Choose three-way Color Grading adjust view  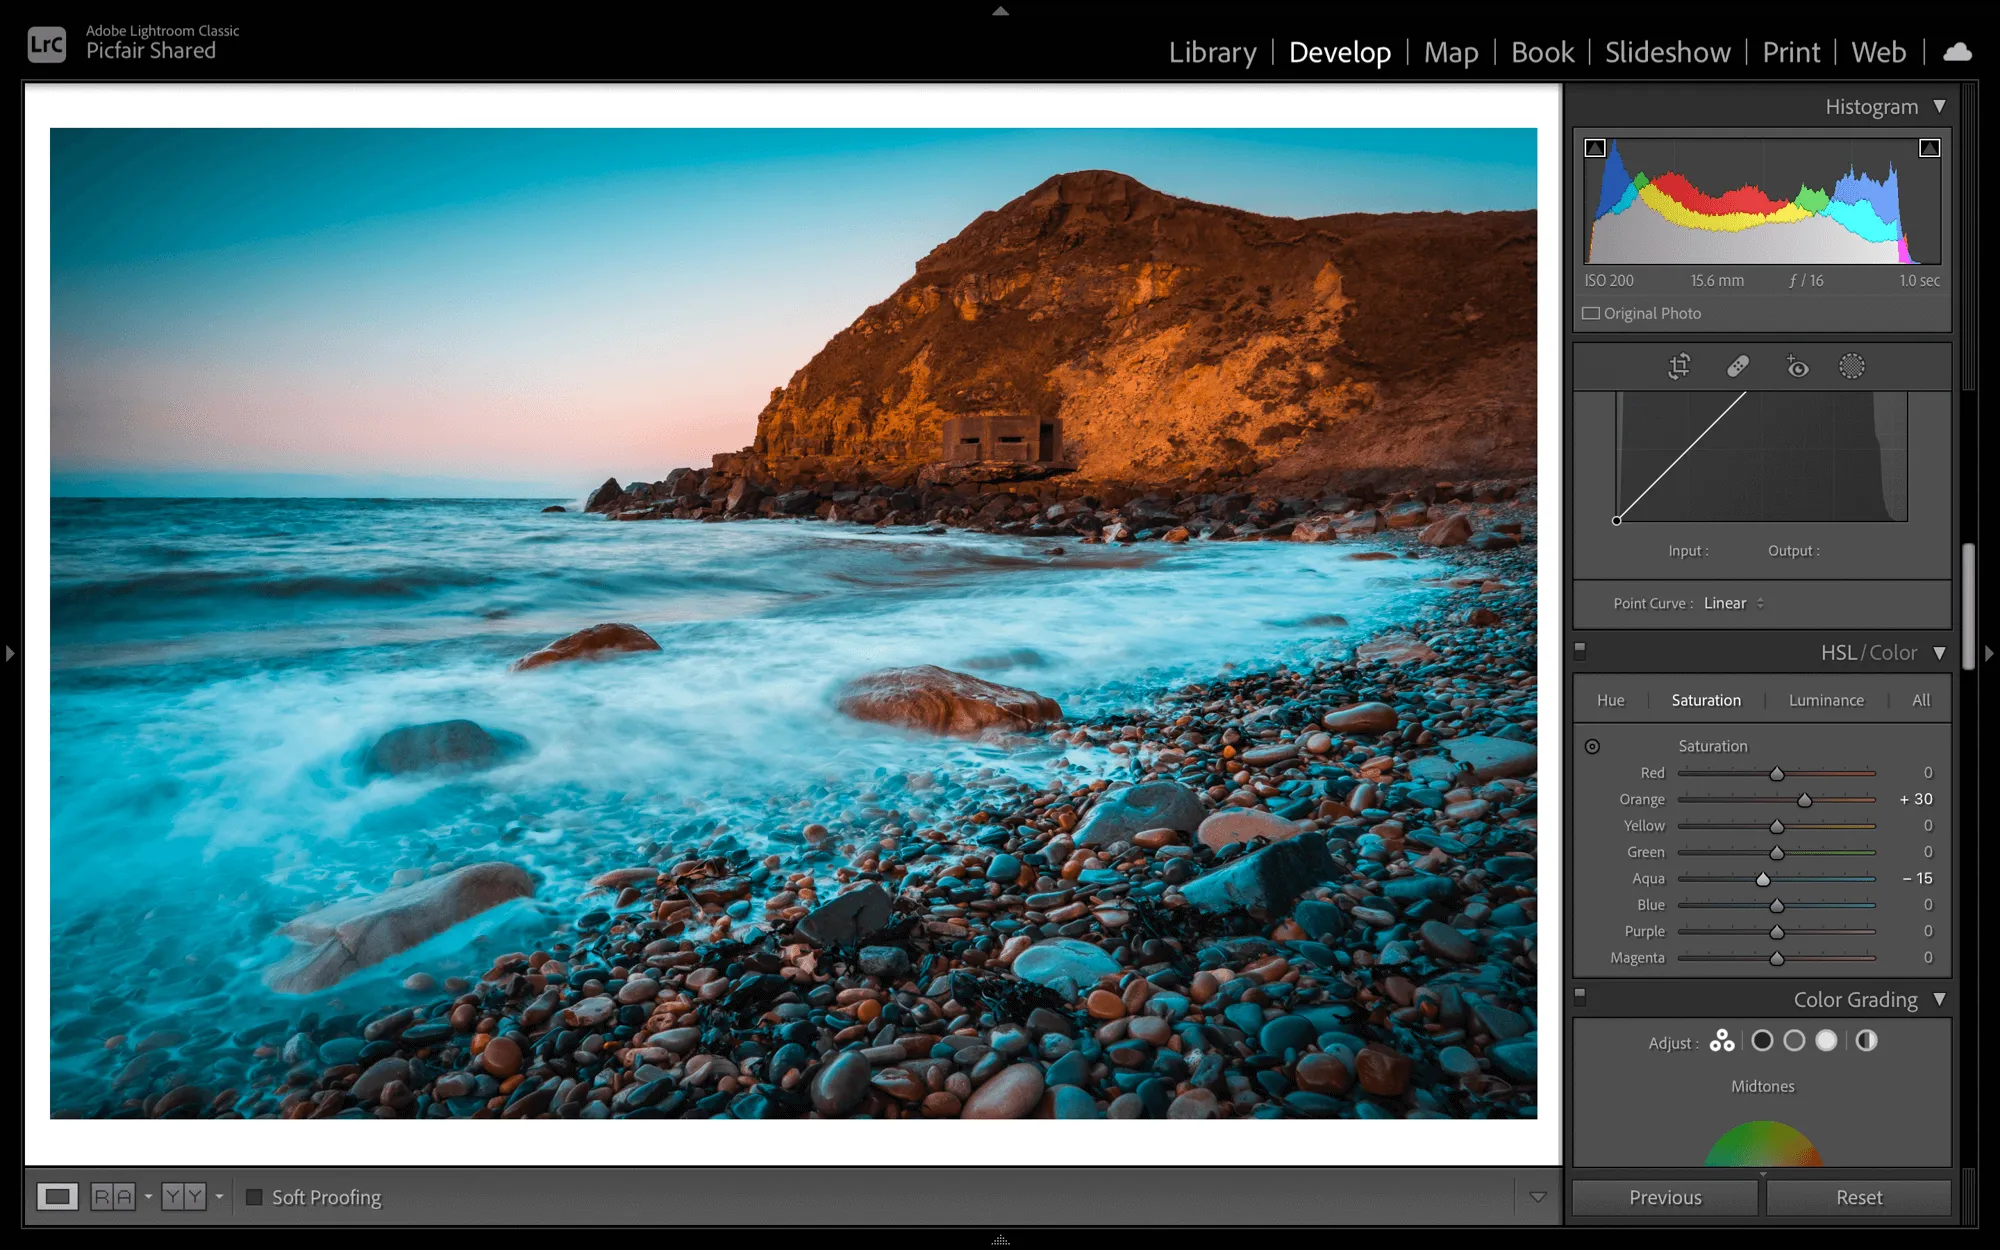click(x=1722, y=1041)
